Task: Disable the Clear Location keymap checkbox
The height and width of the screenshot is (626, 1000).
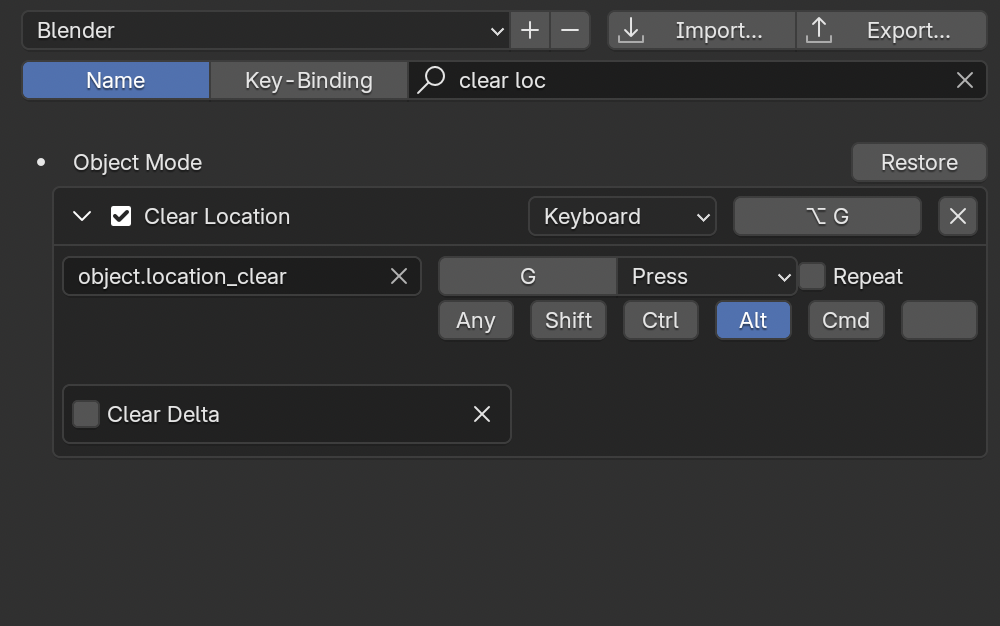Action: [x=121, y=216]
